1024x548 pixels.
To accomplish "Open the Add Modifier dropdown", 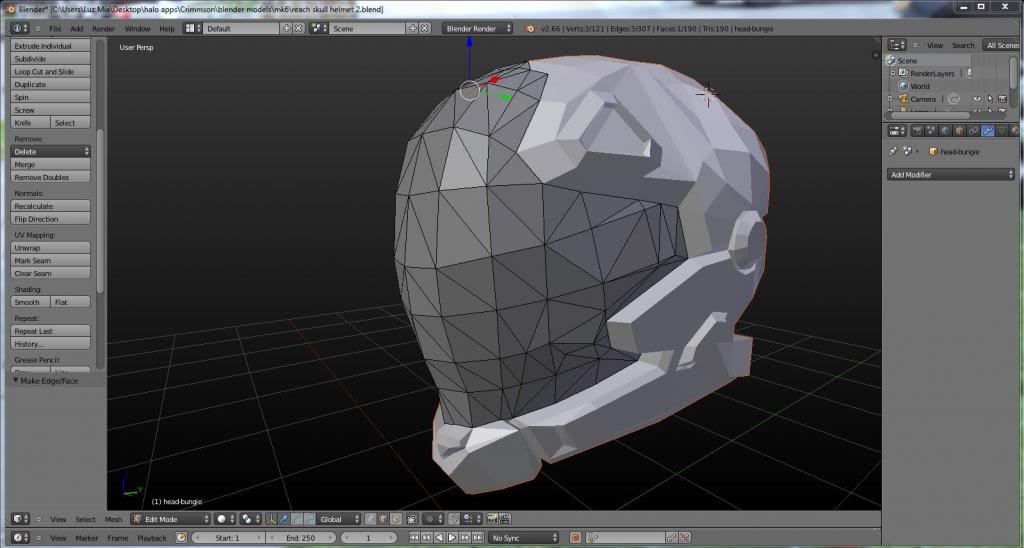I will (x=950, y=174).
